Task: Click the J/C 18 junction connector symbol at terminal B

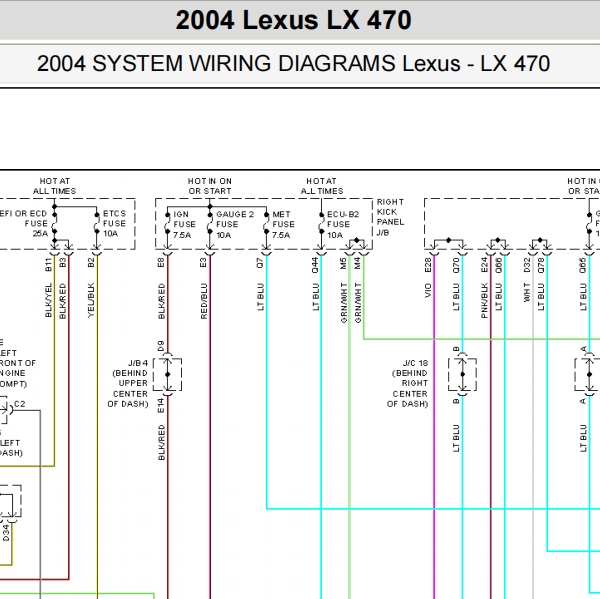Action: click(463, 374)
